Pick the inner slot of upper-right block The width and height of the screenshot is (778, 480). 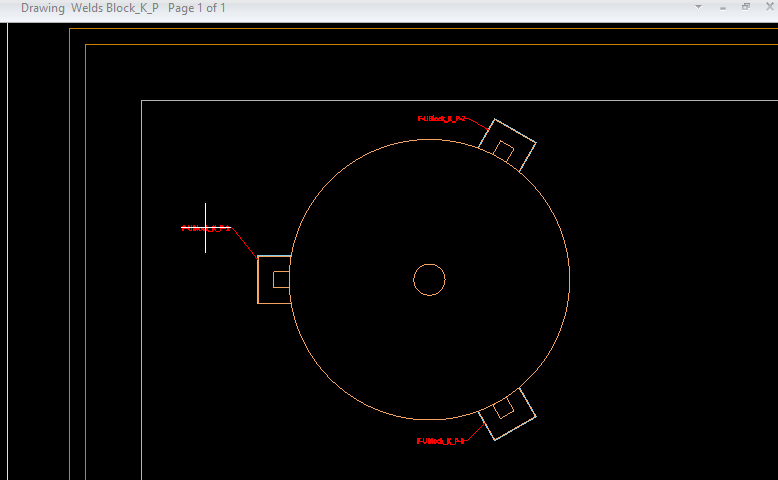click(x=505, y=151)
